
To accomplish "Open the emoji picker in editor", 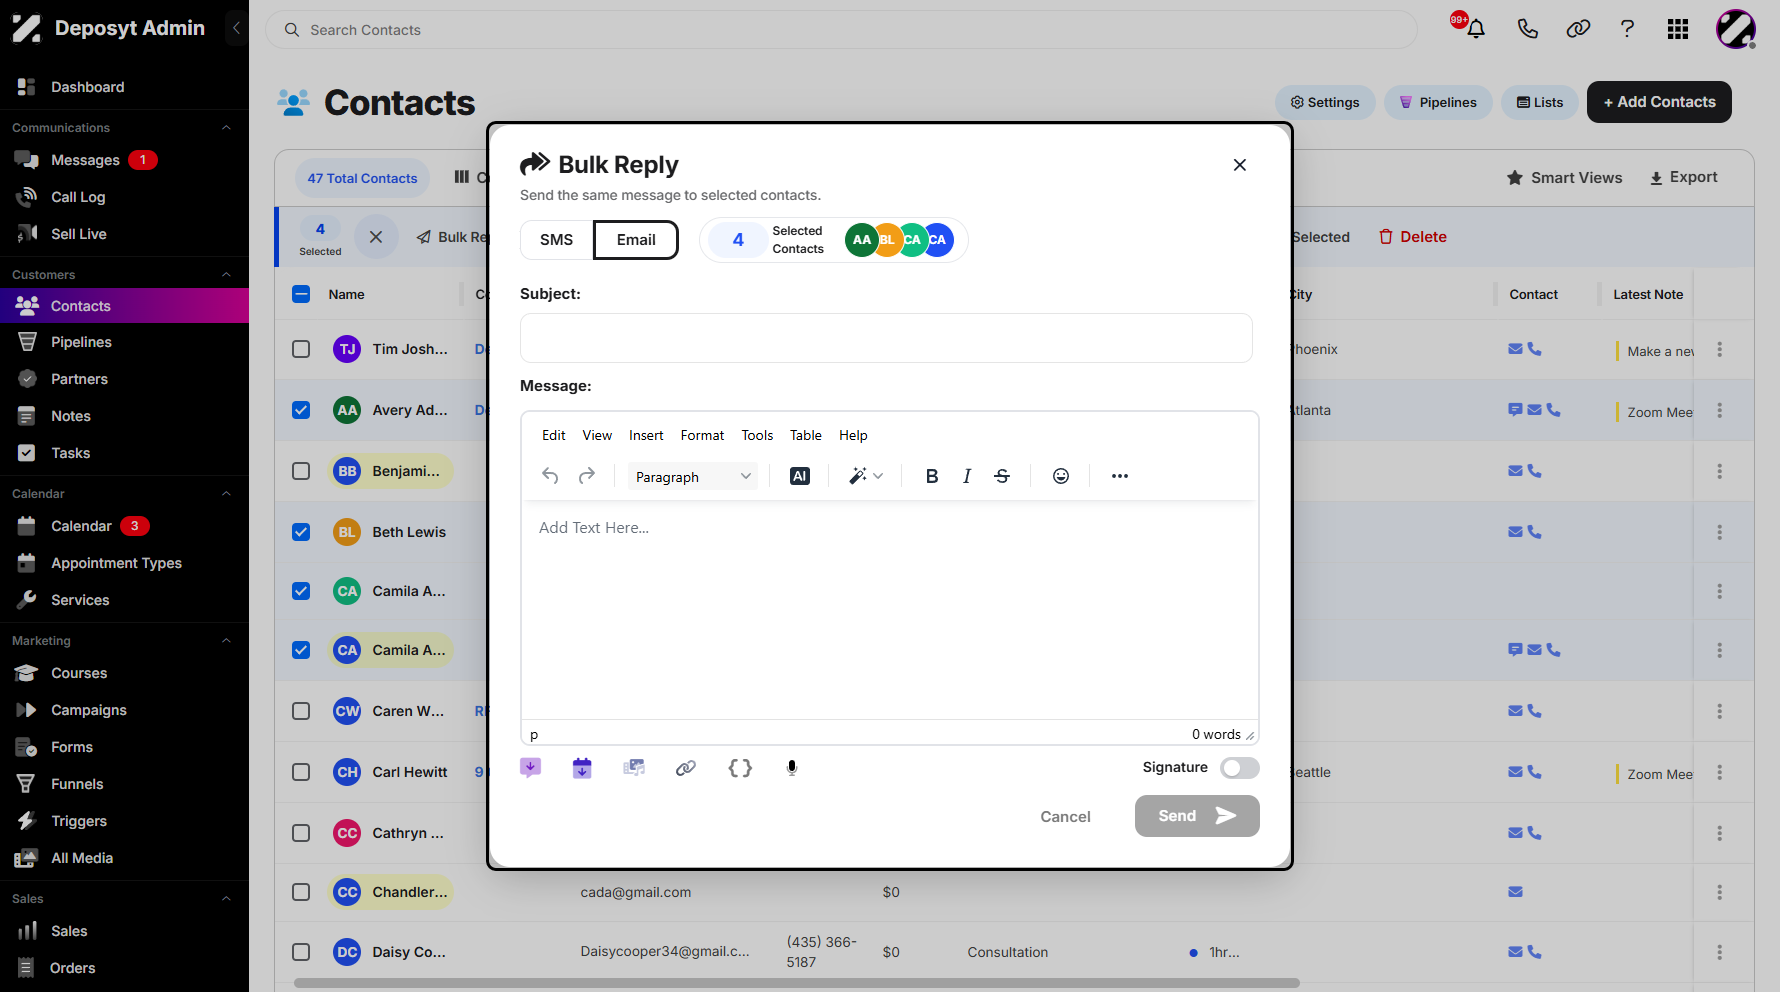I will pos(1061,476).
